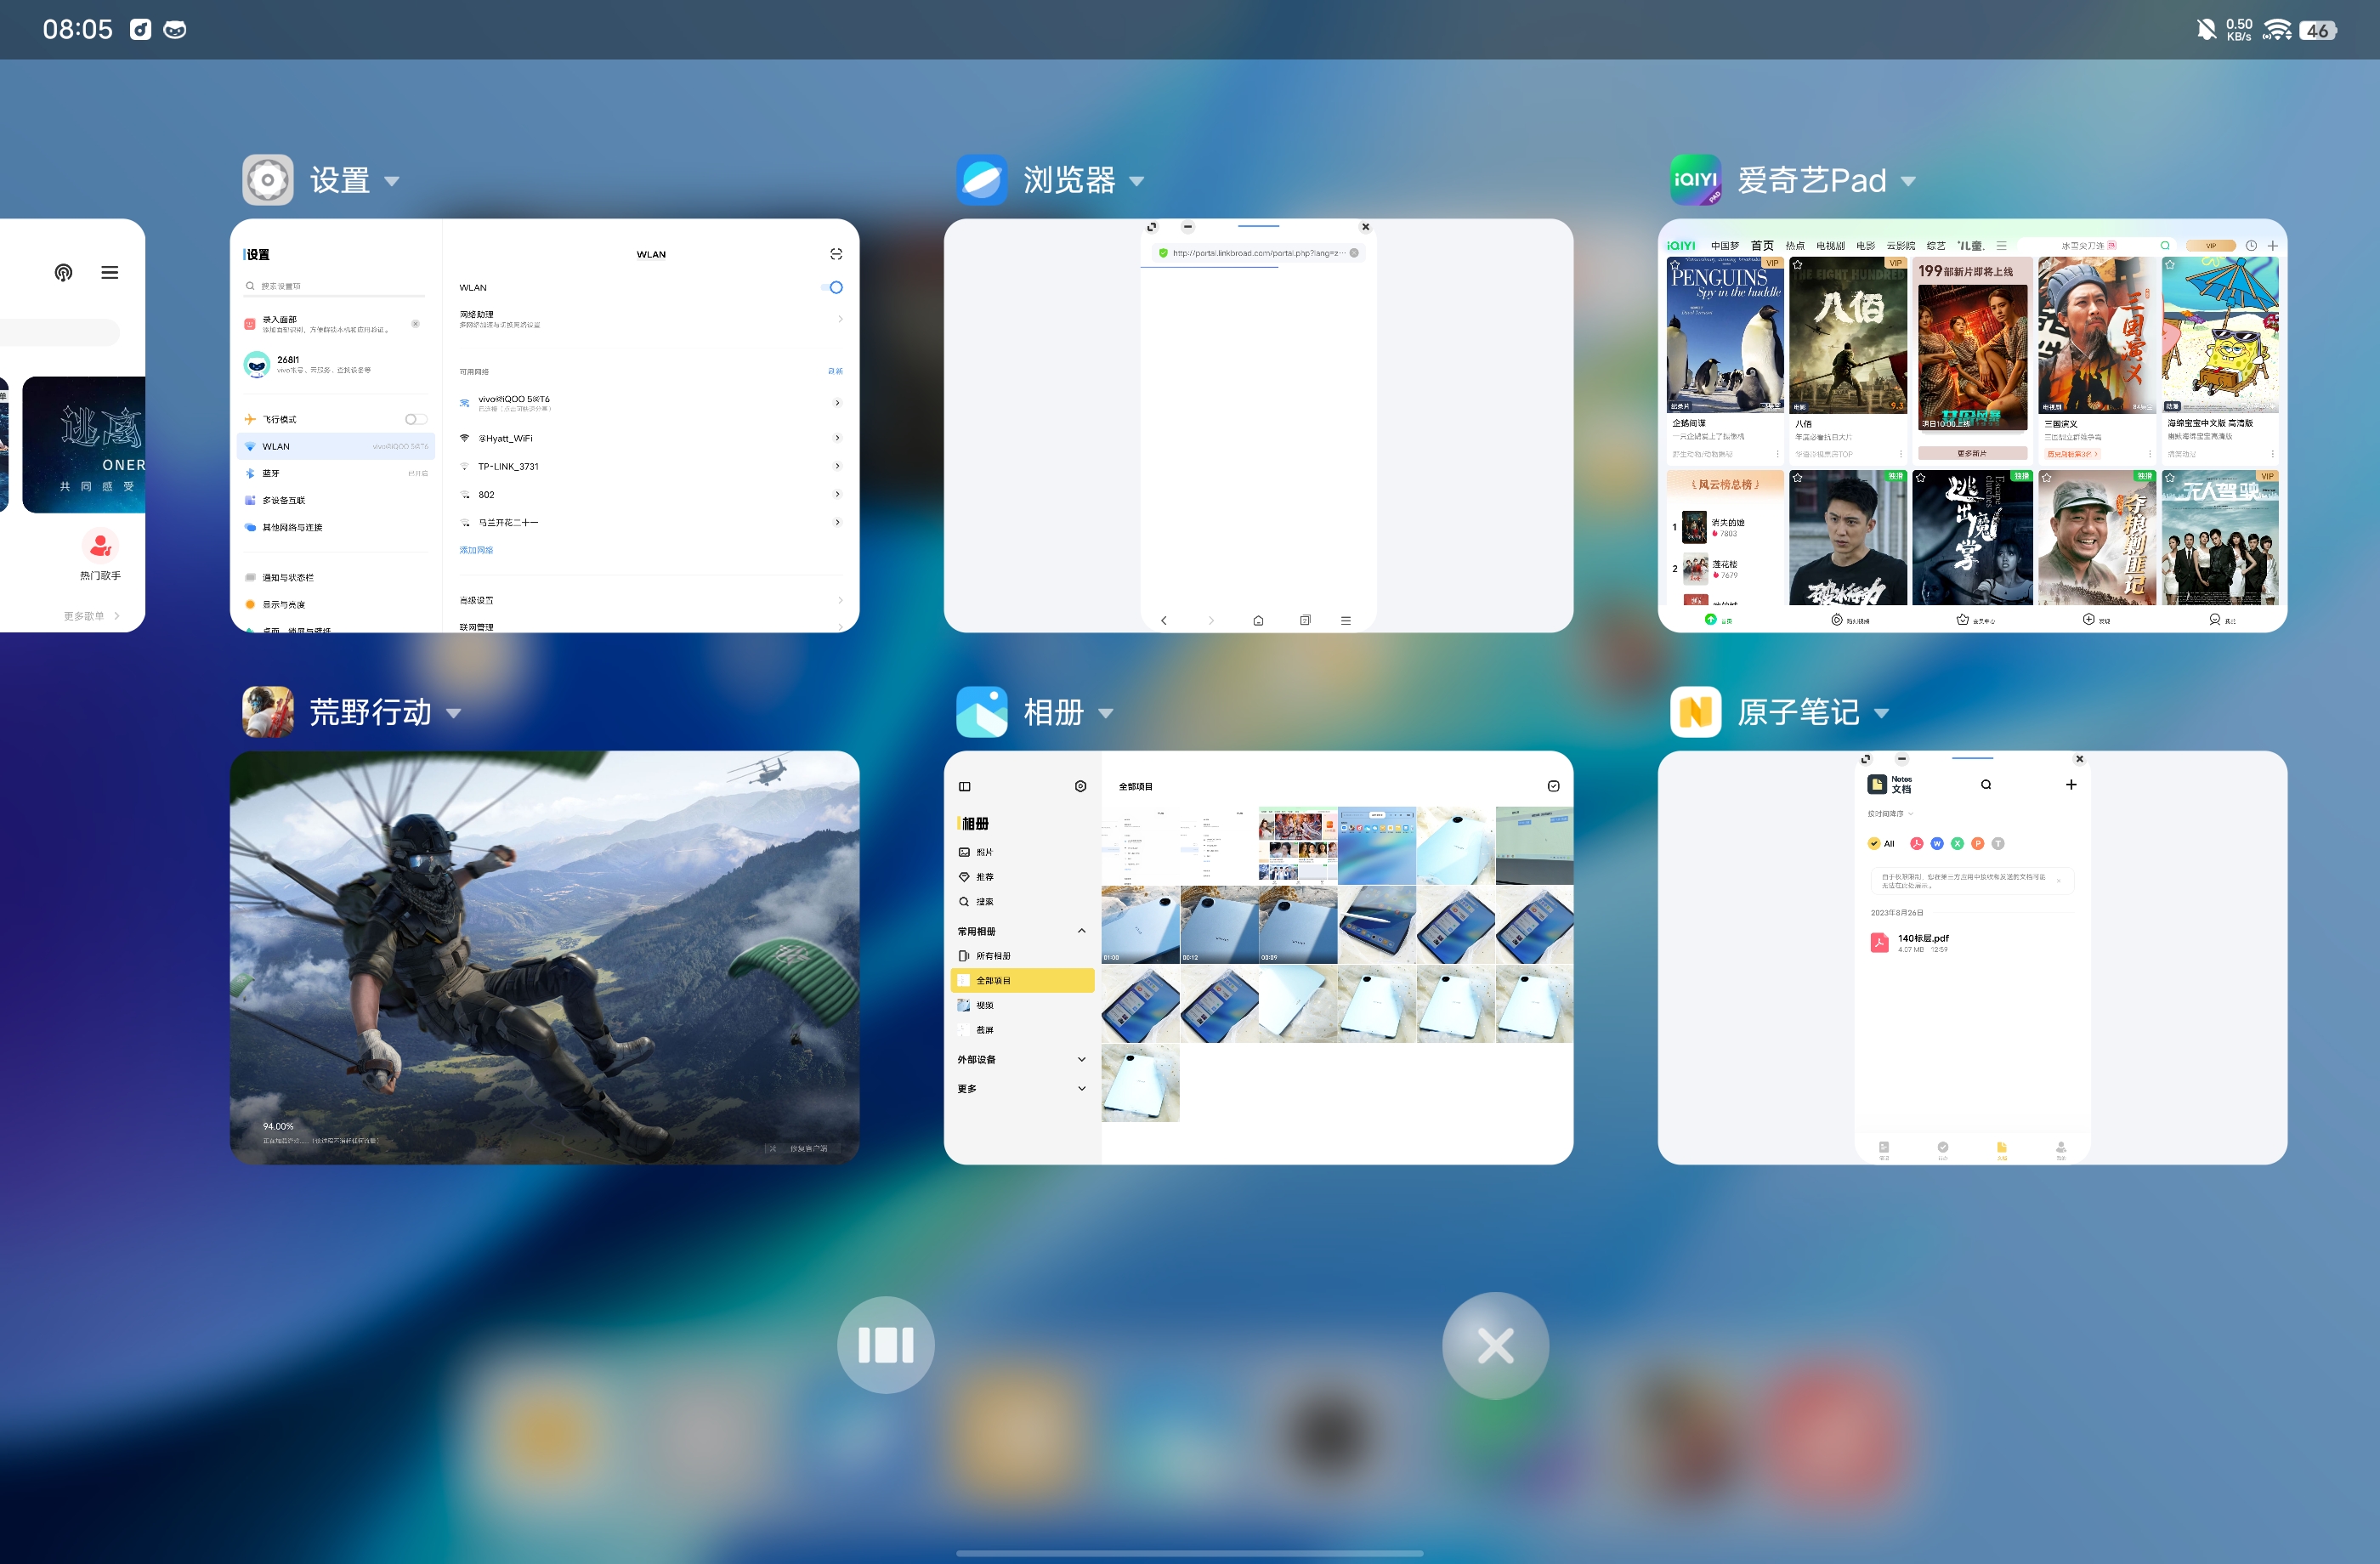
Task: Click the 添加网络 link in WLAN settings
Action: pyautogui.click(x=476, y=550)
